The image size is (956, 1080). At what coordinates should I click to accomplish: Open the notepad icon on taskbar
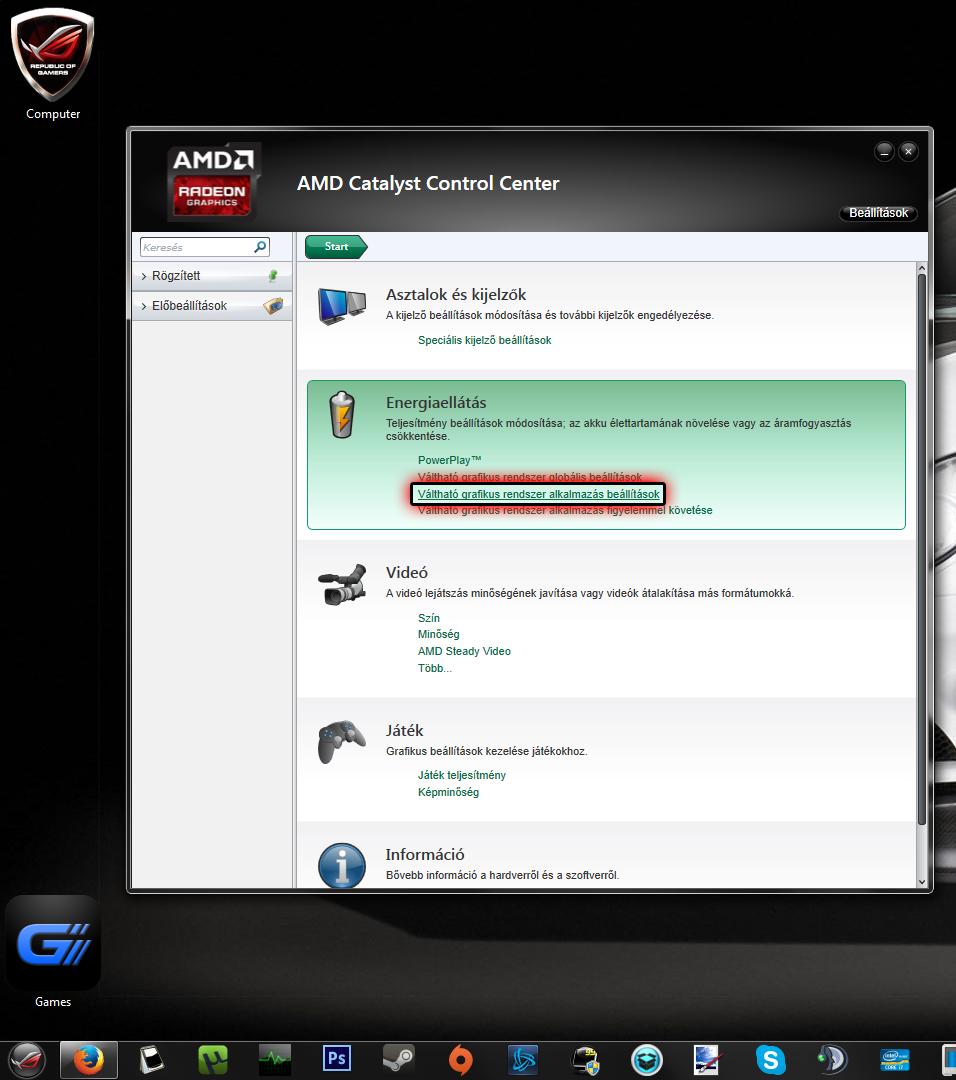point(151,1059)
